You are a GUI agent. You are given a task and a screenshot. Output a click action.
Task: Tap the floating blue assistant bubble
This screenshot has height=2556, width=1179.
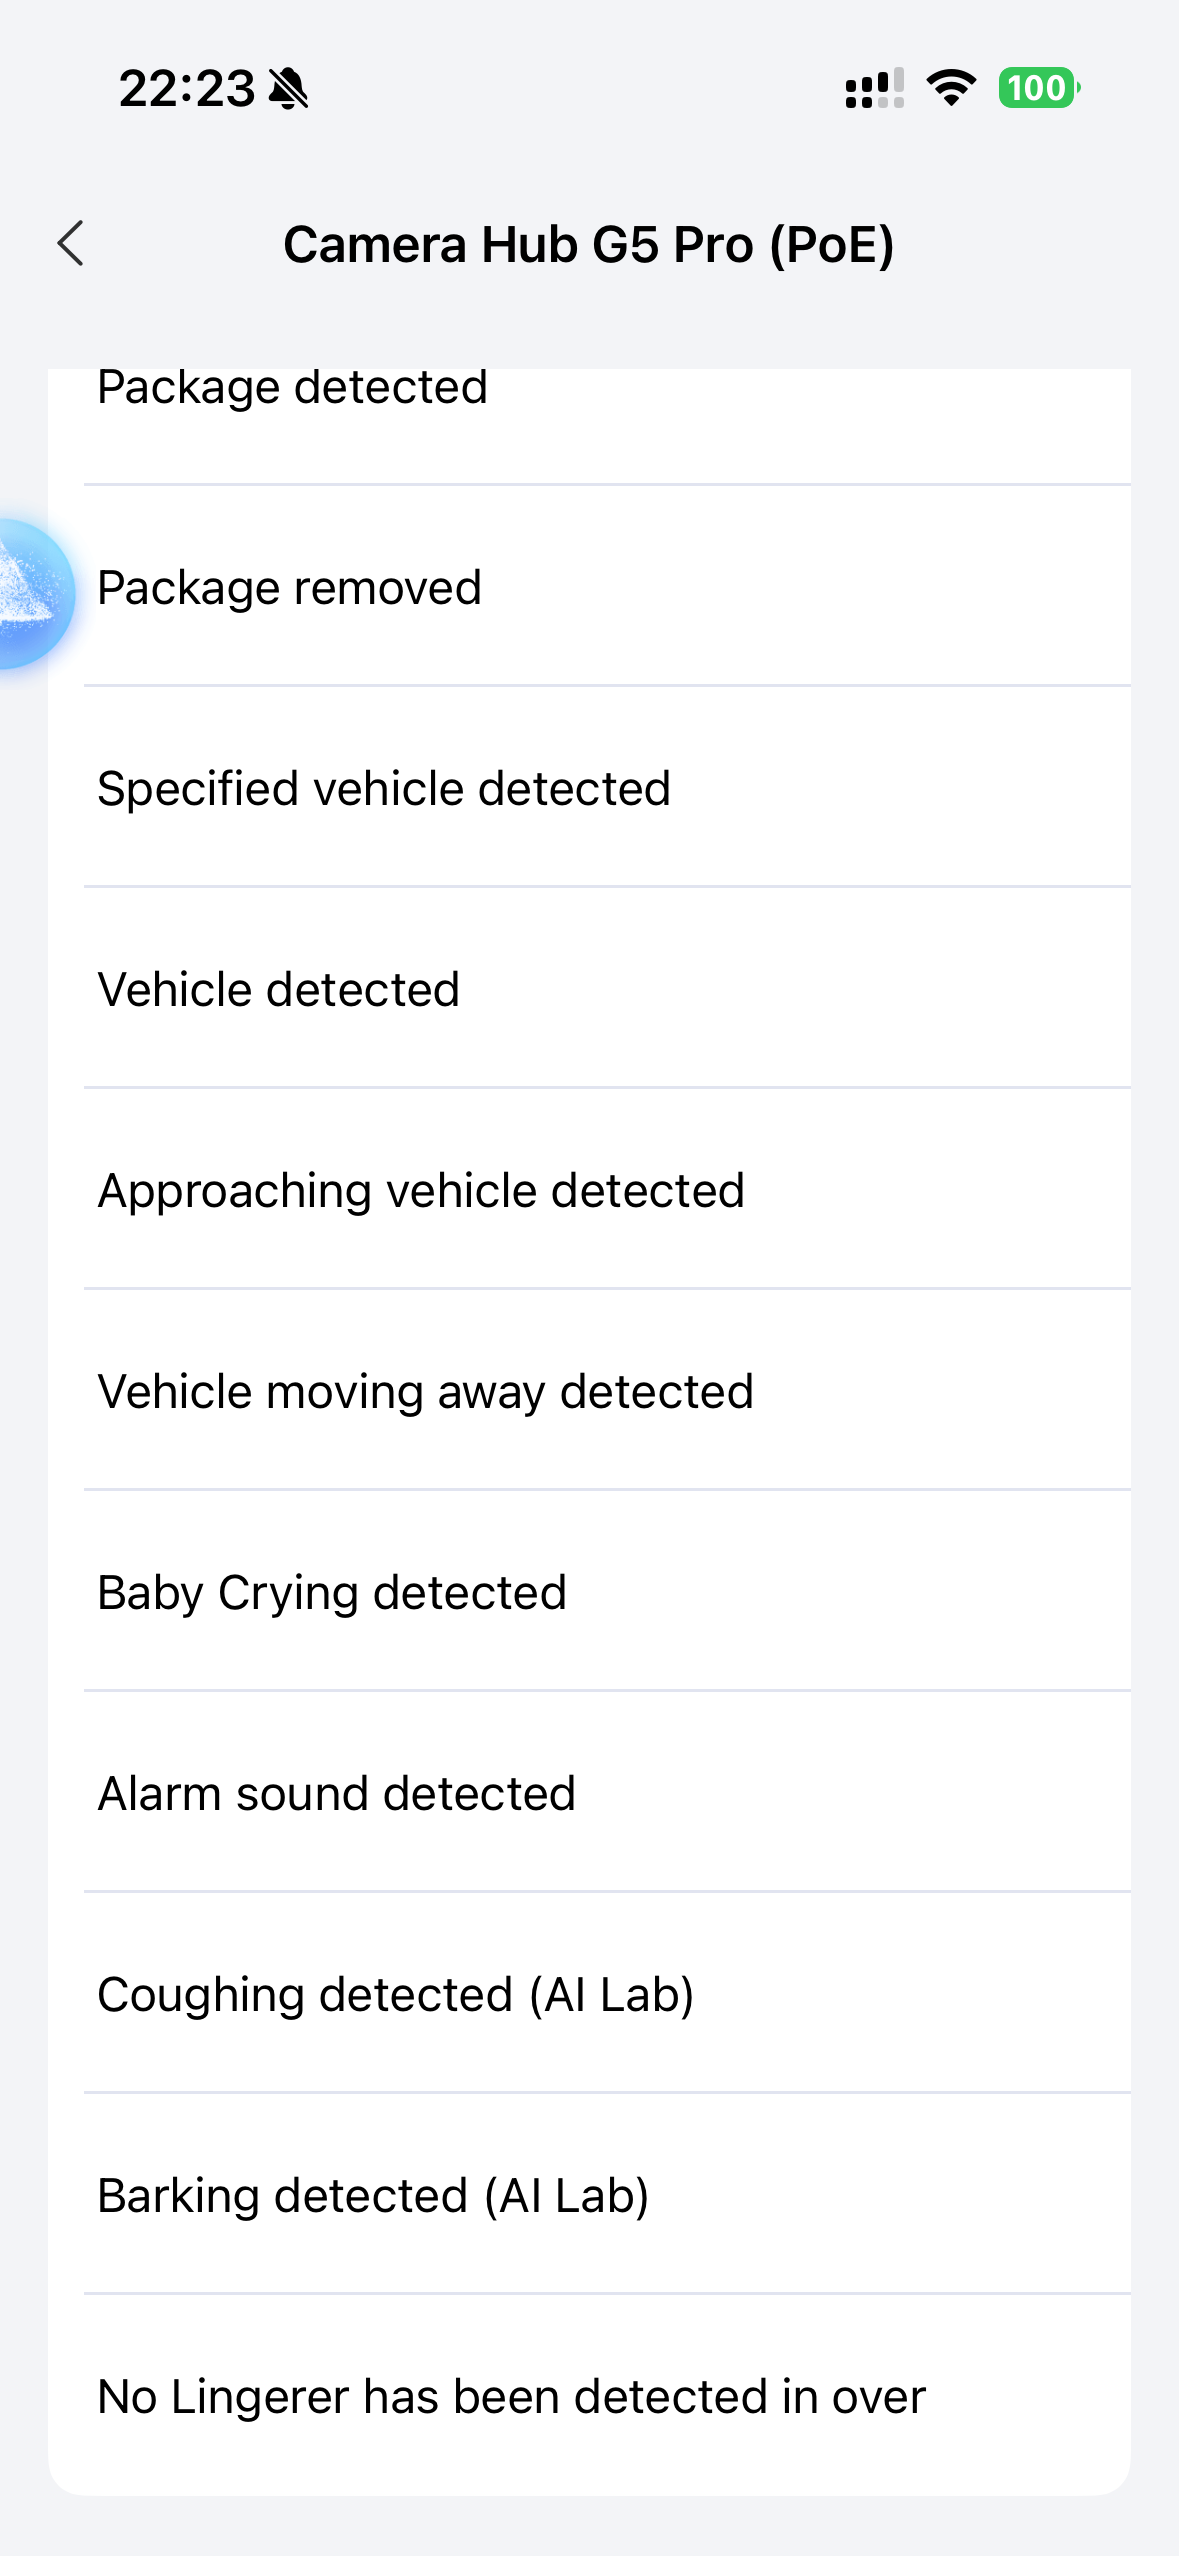pos(32,594)
